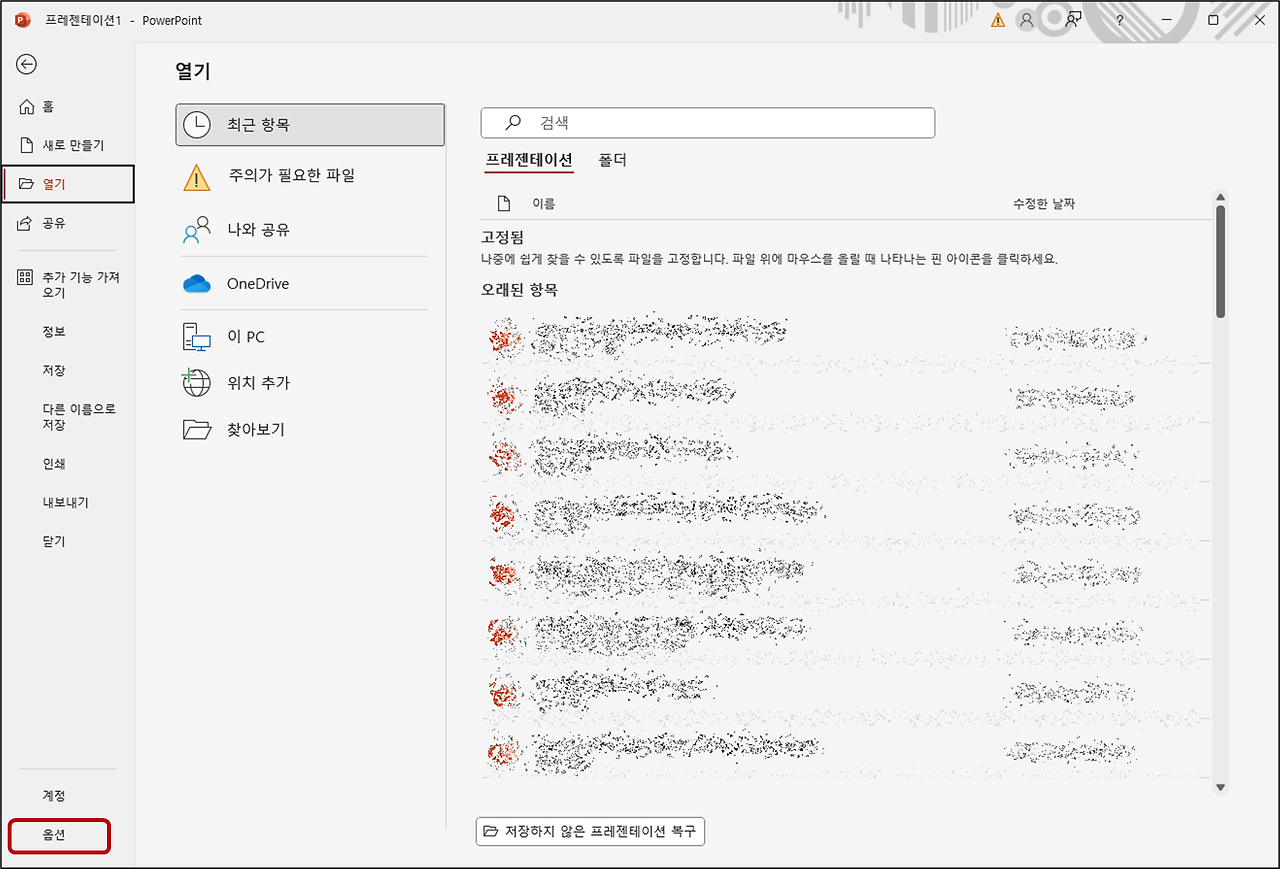Viewport: 1280px width, 869px height.
Task: Sort by the file type icon column header
Action: click(x=504, y=204)
